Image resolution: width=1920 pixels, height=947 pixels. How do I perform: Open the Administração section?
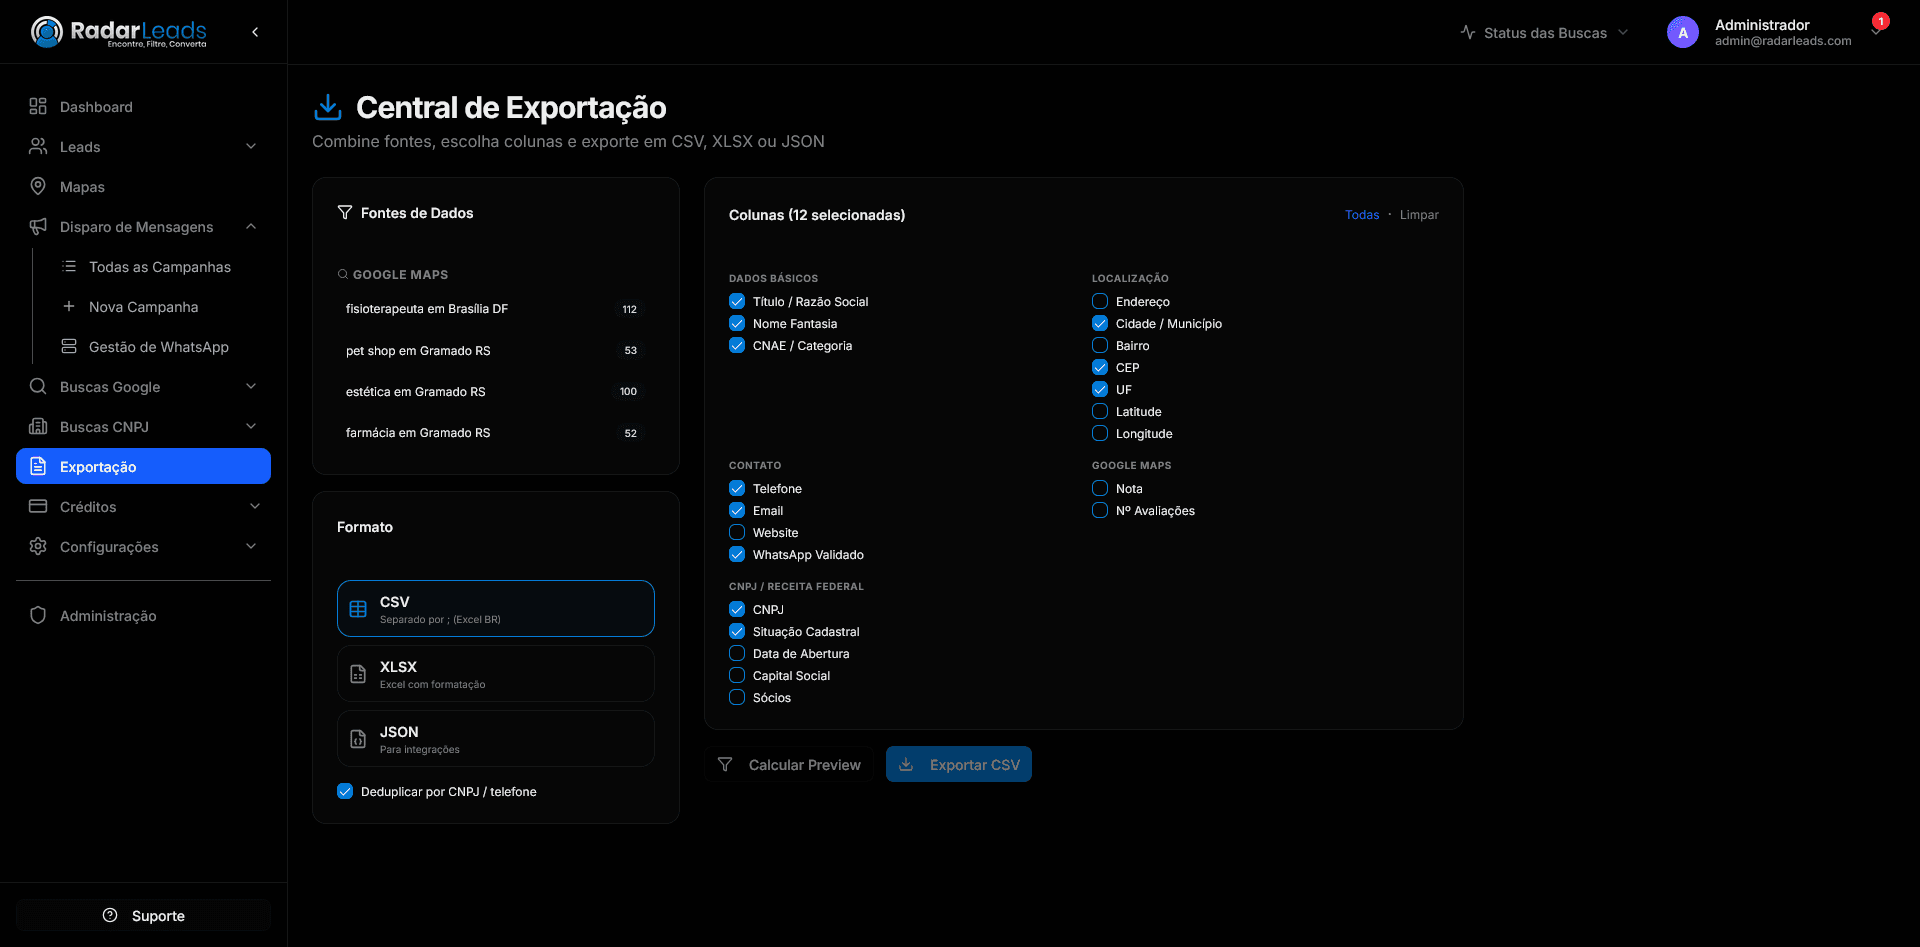coord(143,615)
